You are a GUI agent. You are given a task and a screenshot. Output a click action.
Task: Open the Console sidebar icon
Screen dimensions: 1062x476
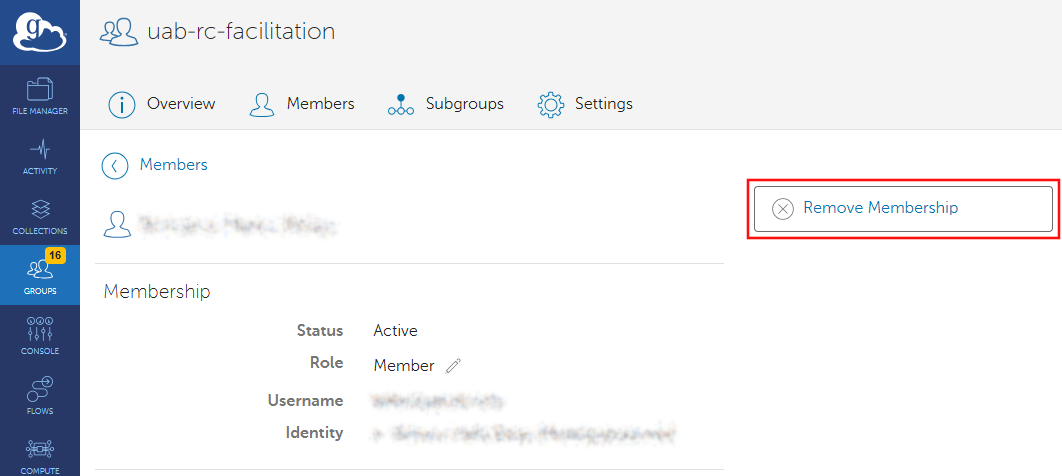coord(40,336)
